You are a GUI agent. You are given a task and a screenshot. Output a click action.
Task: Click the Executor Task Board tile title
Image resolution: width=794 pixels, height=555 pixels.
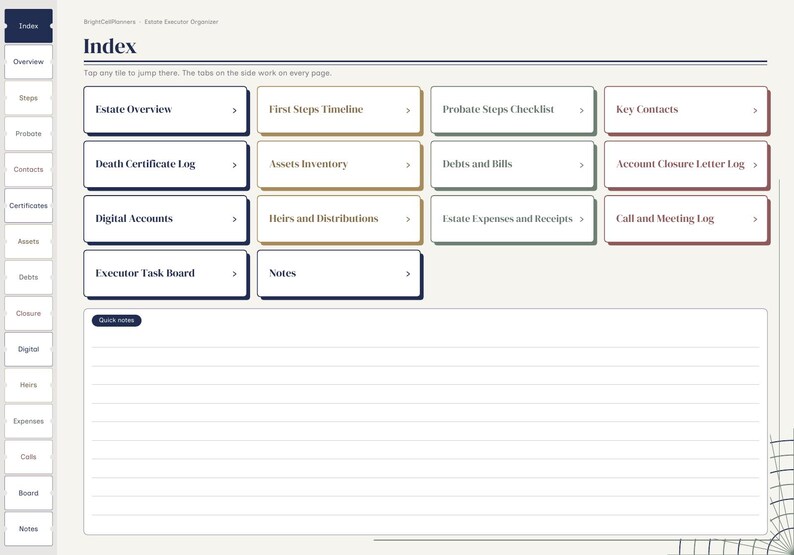(x=145, y=273)
